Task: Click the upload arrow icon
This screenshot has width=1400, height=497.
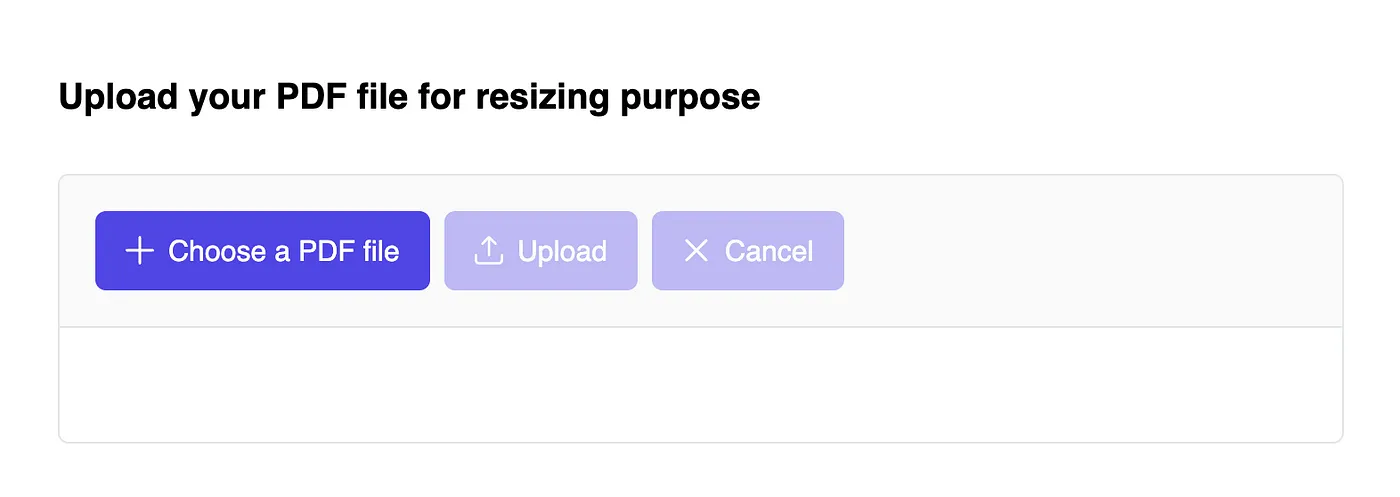Action: coord(488,251)
